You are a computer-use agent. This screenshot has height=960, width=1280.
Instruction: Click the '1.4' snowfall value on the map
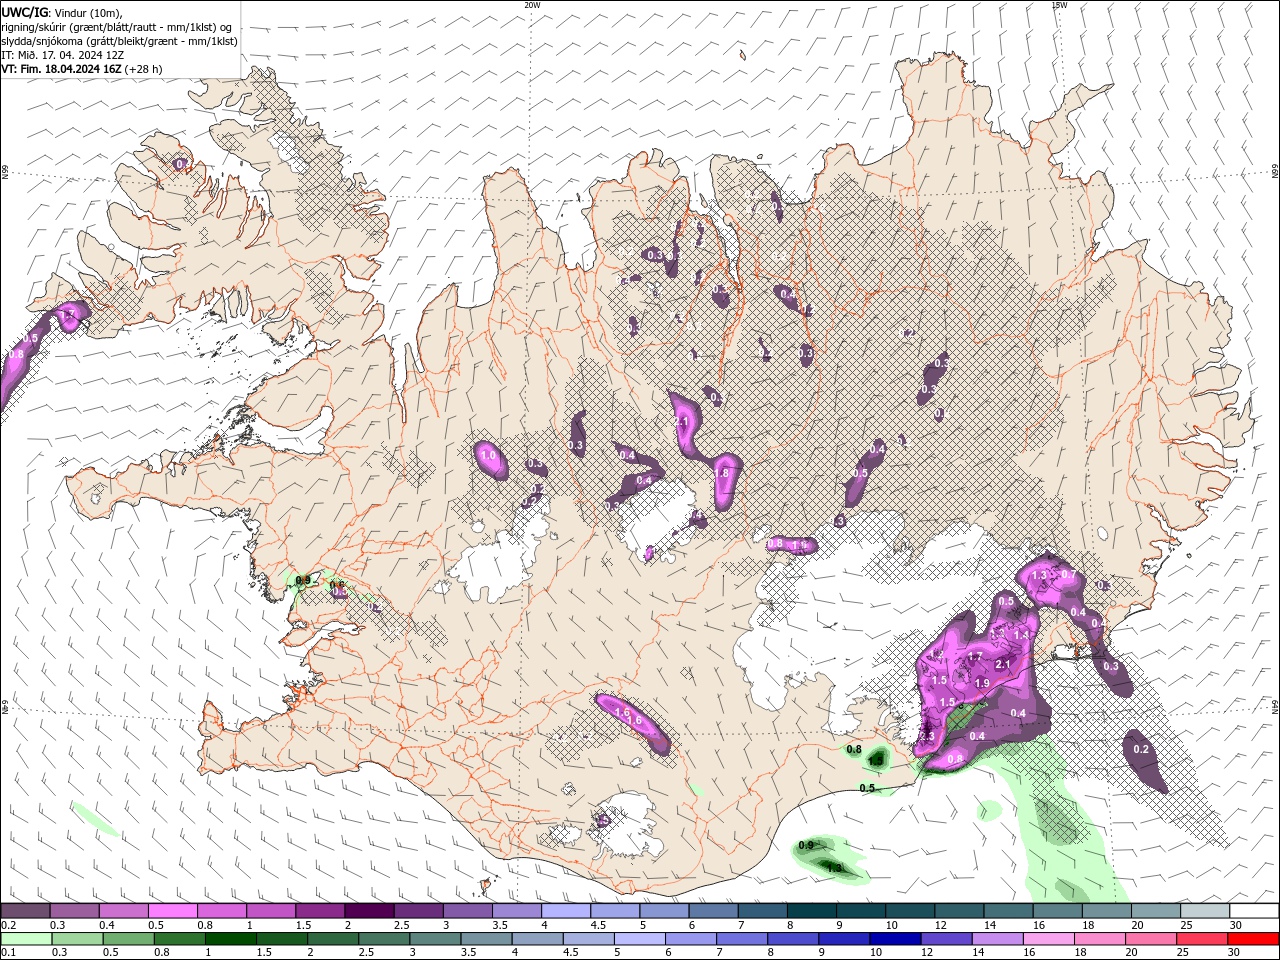tap(1021, 635)
